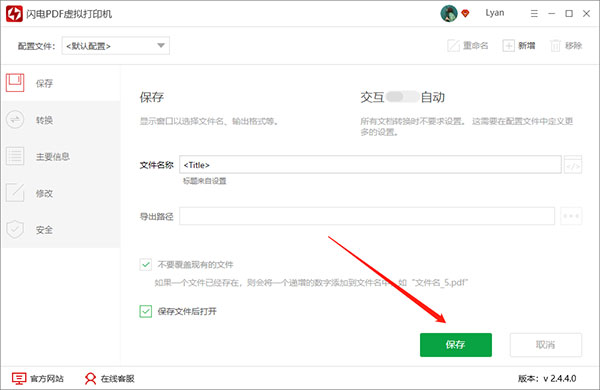Viewport: 600px width, 390px height.
Task: Open the 主要信息 sidebar tab
Action: [61, 156]
